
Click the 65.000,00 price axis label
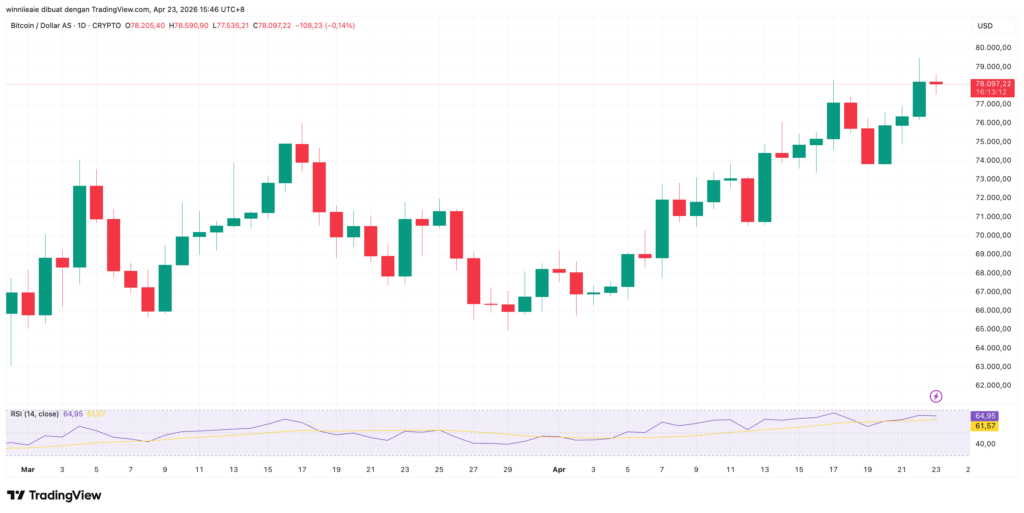(993, 329)
